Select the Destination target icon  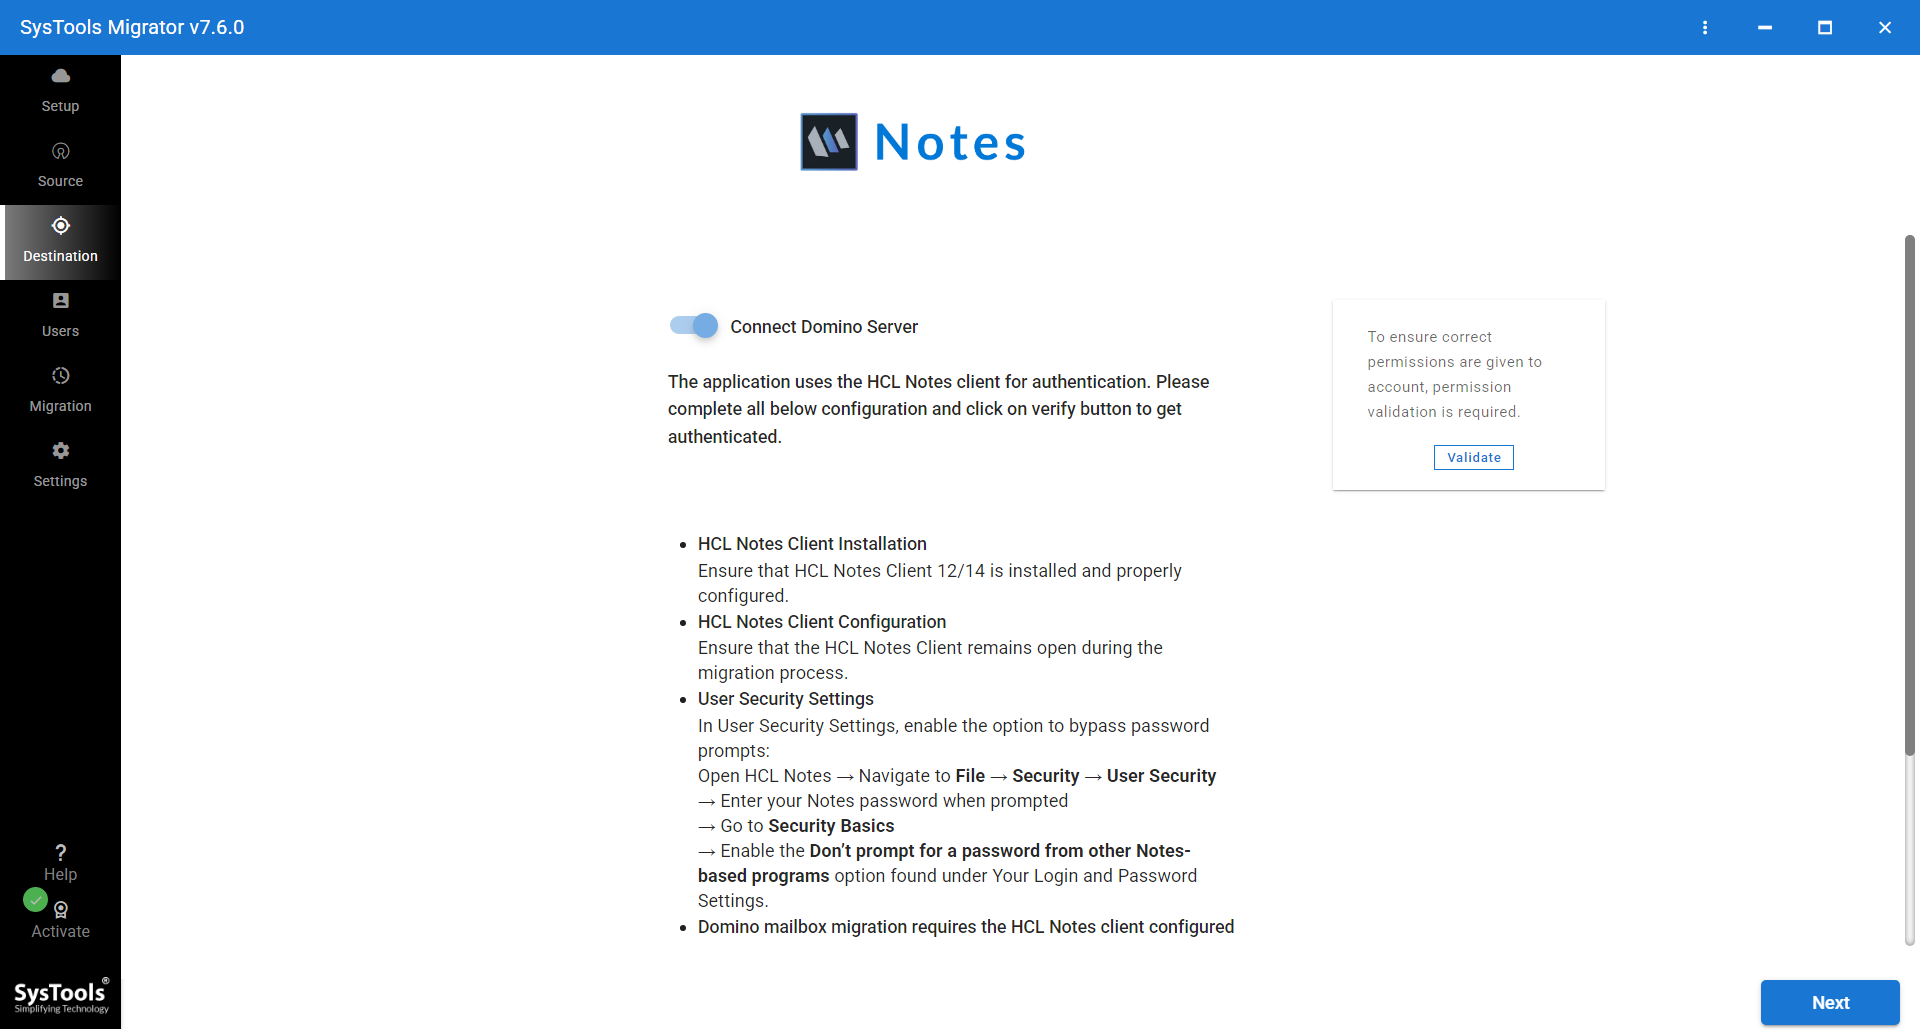pyautogui.click(x=60, y=226)
